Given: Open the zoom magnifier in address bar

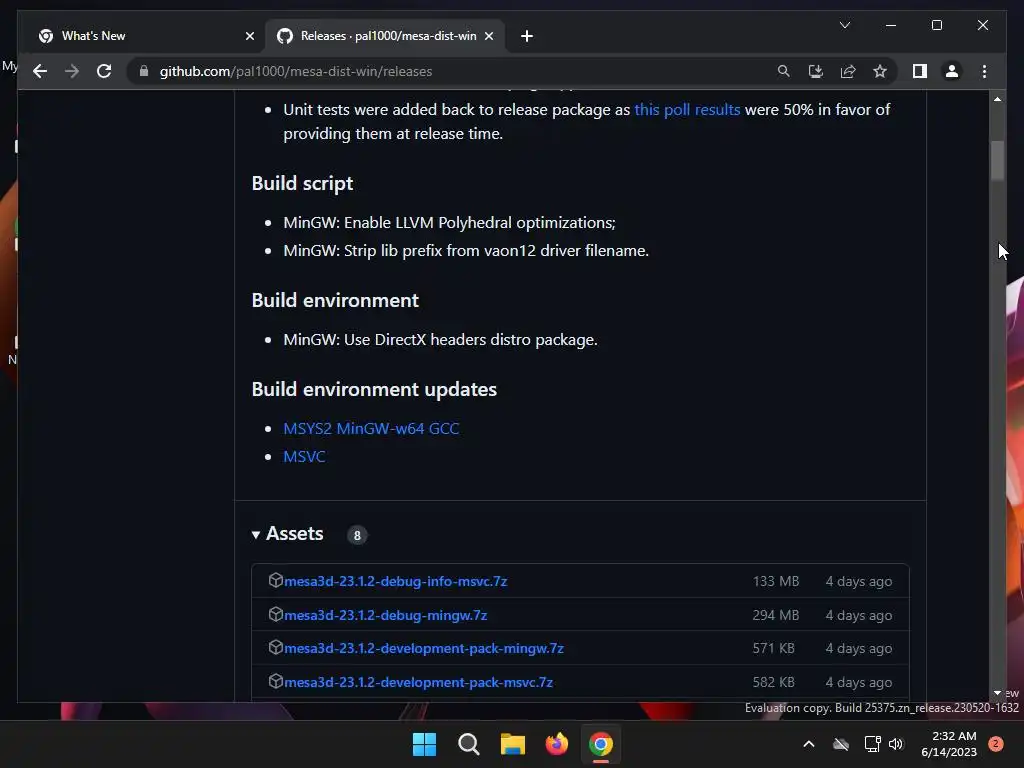Looking at the screenshot, I should click(784, 71).
